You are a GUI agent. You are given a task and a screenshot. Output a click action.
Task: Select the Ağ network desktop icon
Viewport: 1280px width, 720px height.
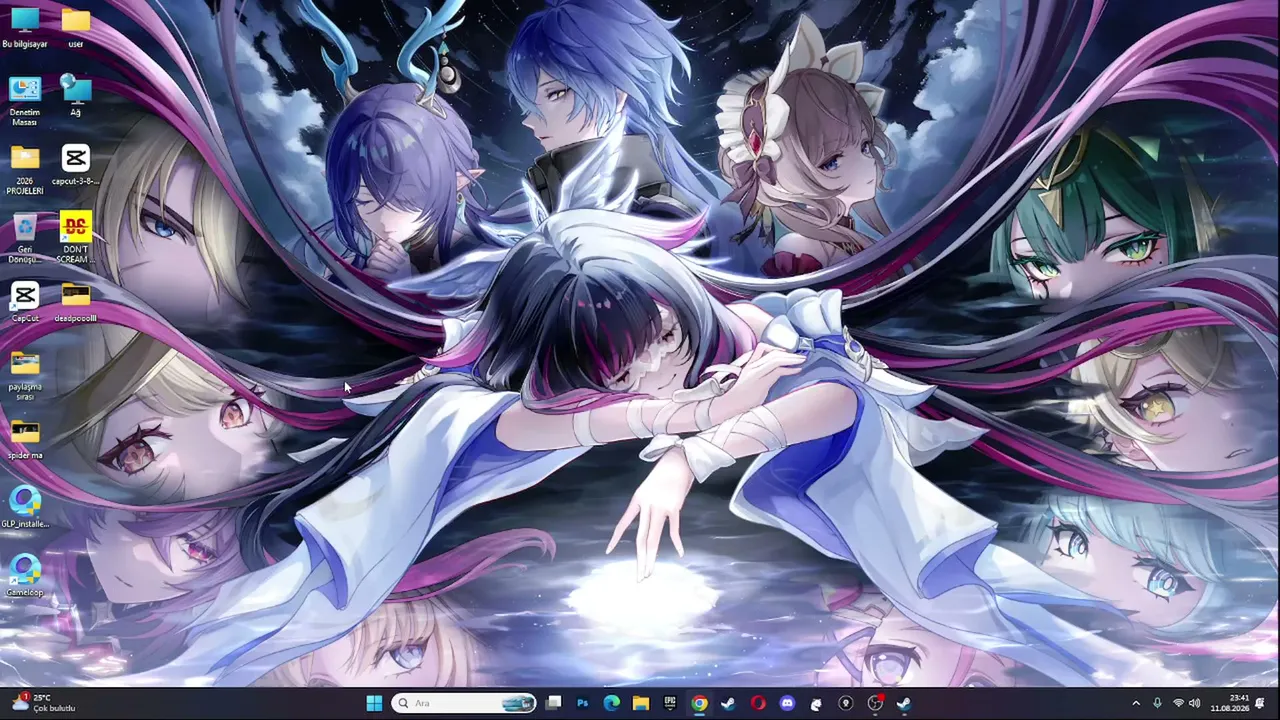(x=75, y=96)
